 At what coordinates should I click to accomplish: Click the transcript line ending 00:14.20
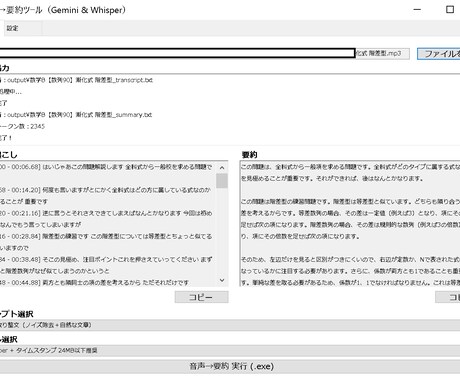tap(105, 190)
